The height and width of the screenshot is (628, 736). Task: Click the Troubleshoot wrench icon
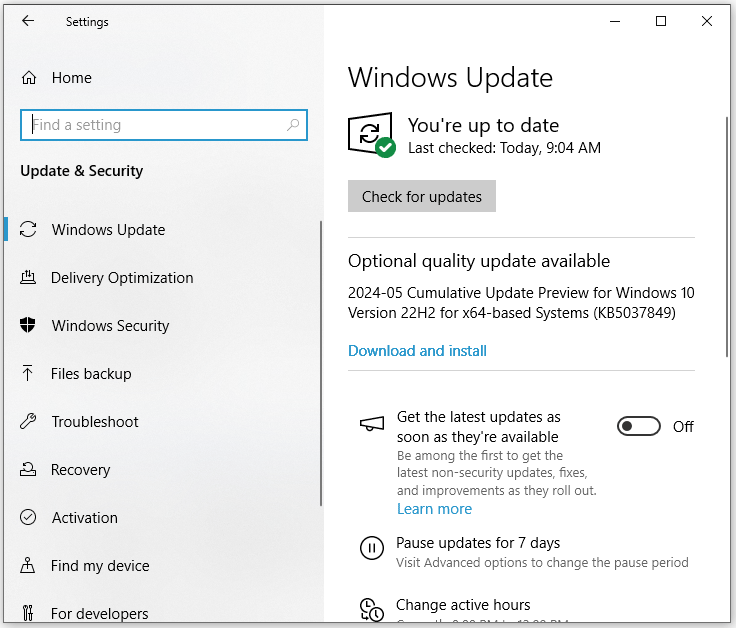click(x=29, y=422)
